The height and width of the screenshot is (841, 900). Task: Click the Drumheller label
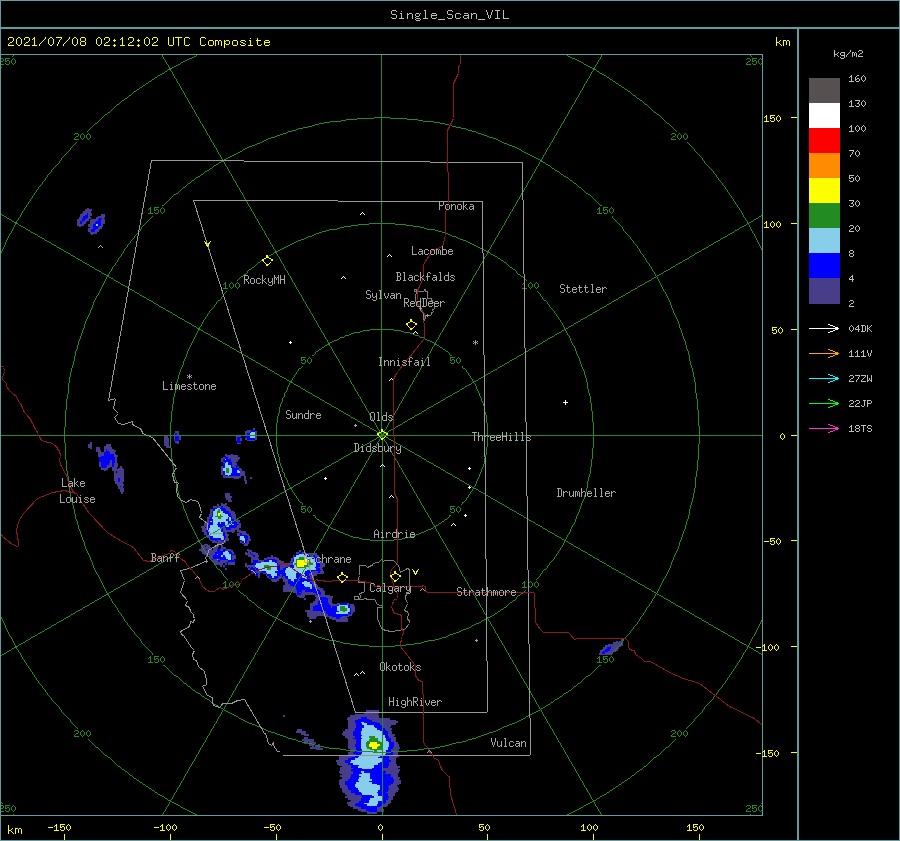click(586, 493)
